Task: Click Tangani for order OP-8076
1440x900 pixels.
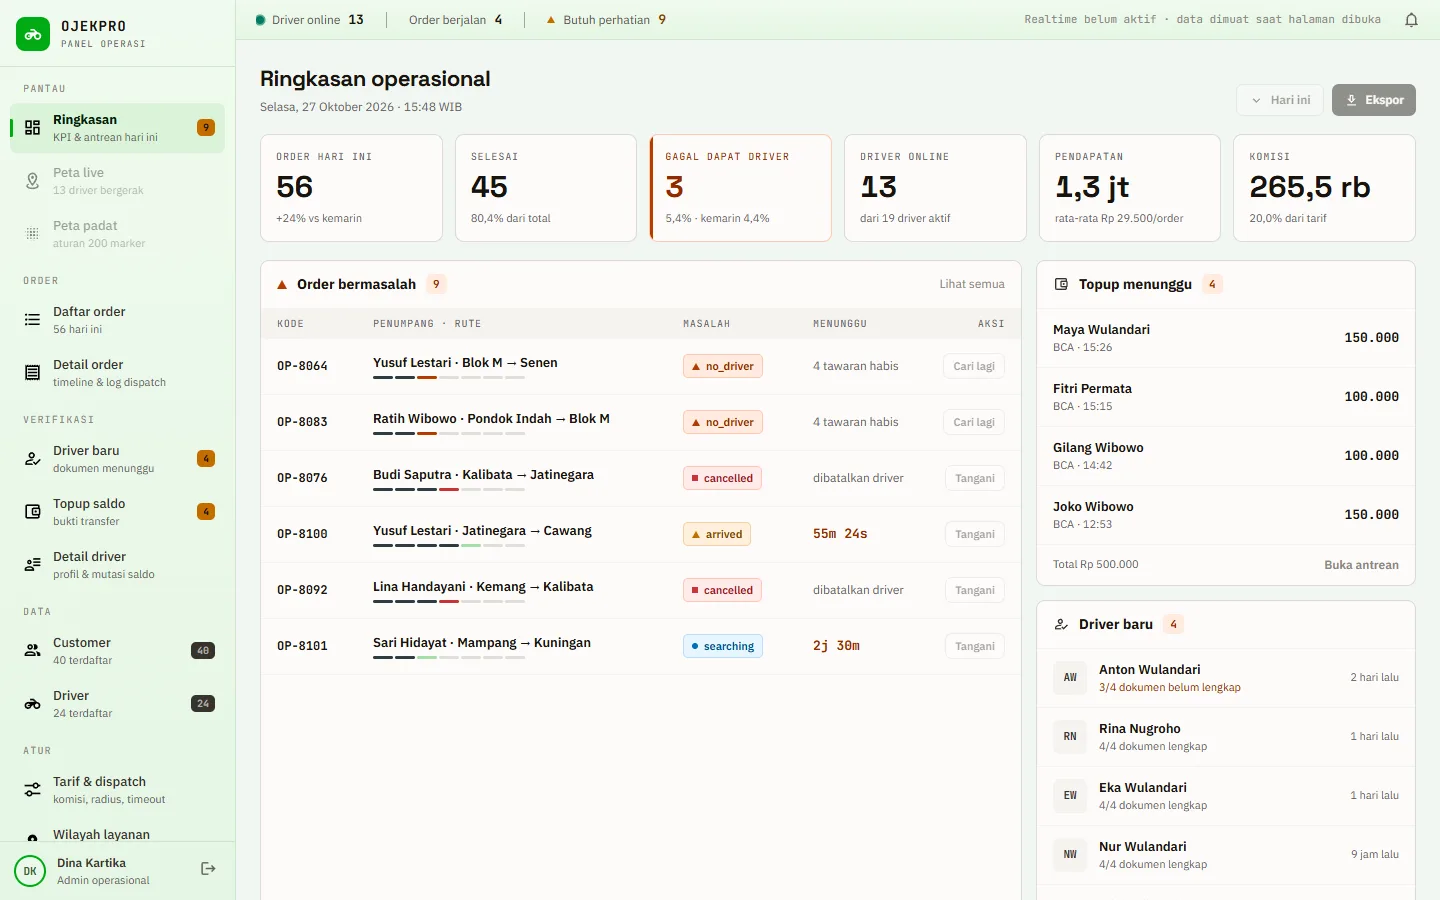Action: [x=975, y=478]
